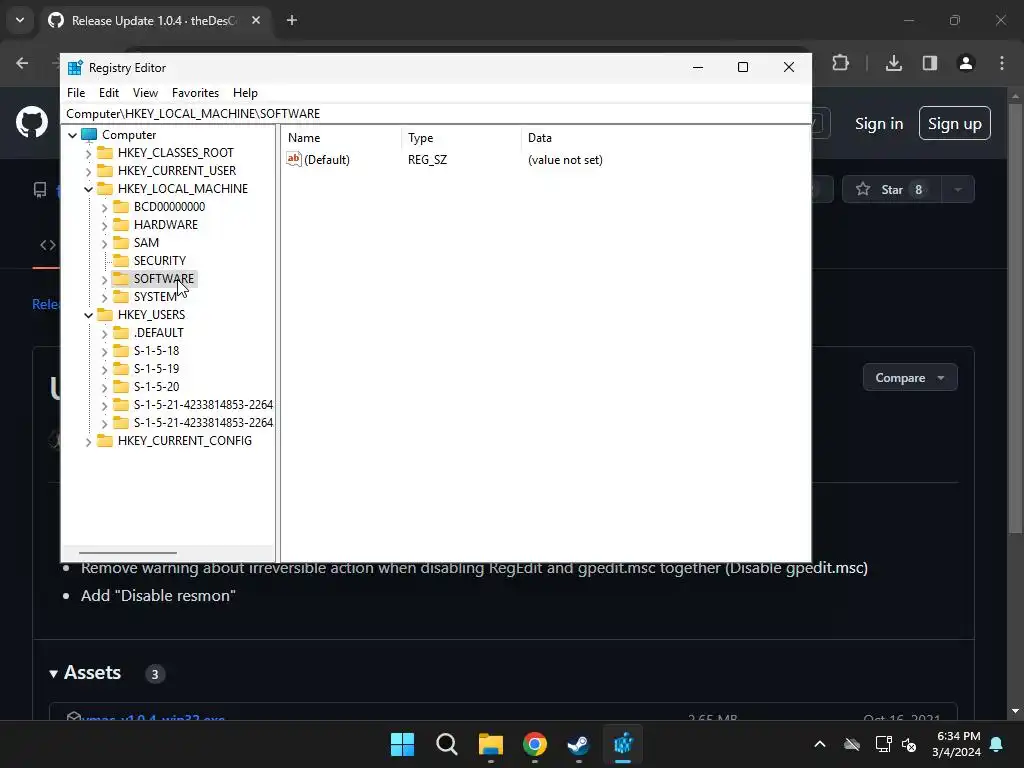Select the HKEY_USERS folder icon

pyautogui.click(x=104, y=315)
